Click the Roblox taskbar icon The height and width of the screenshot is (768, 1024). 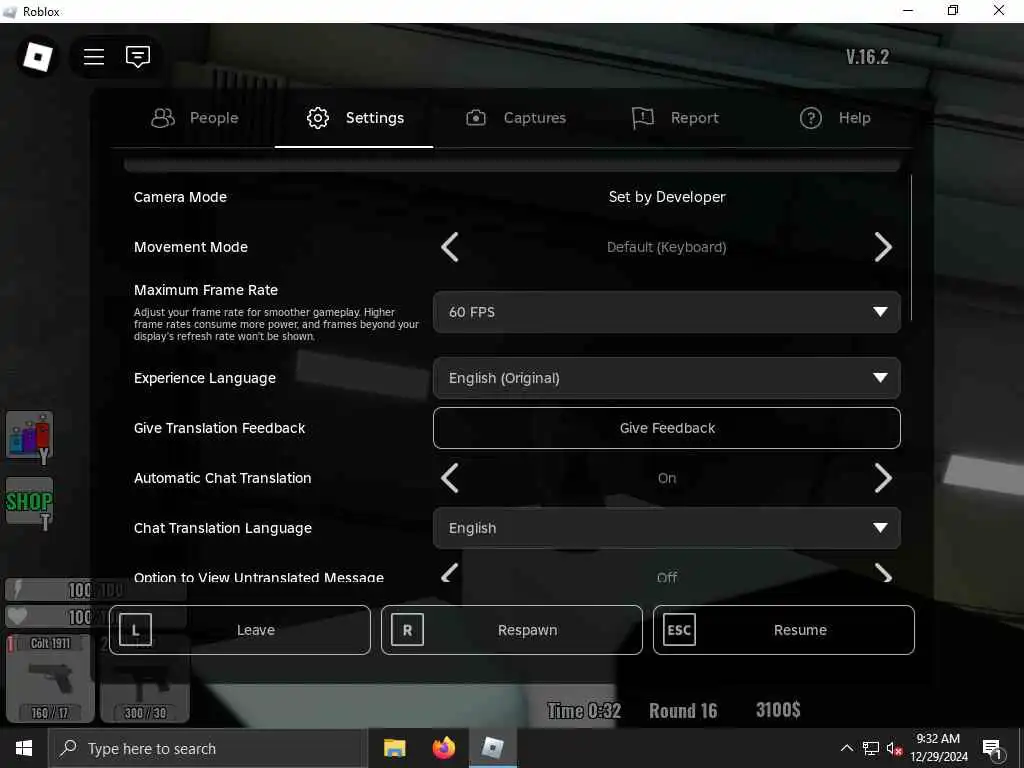pyautogui.click(x=493, y=748)
